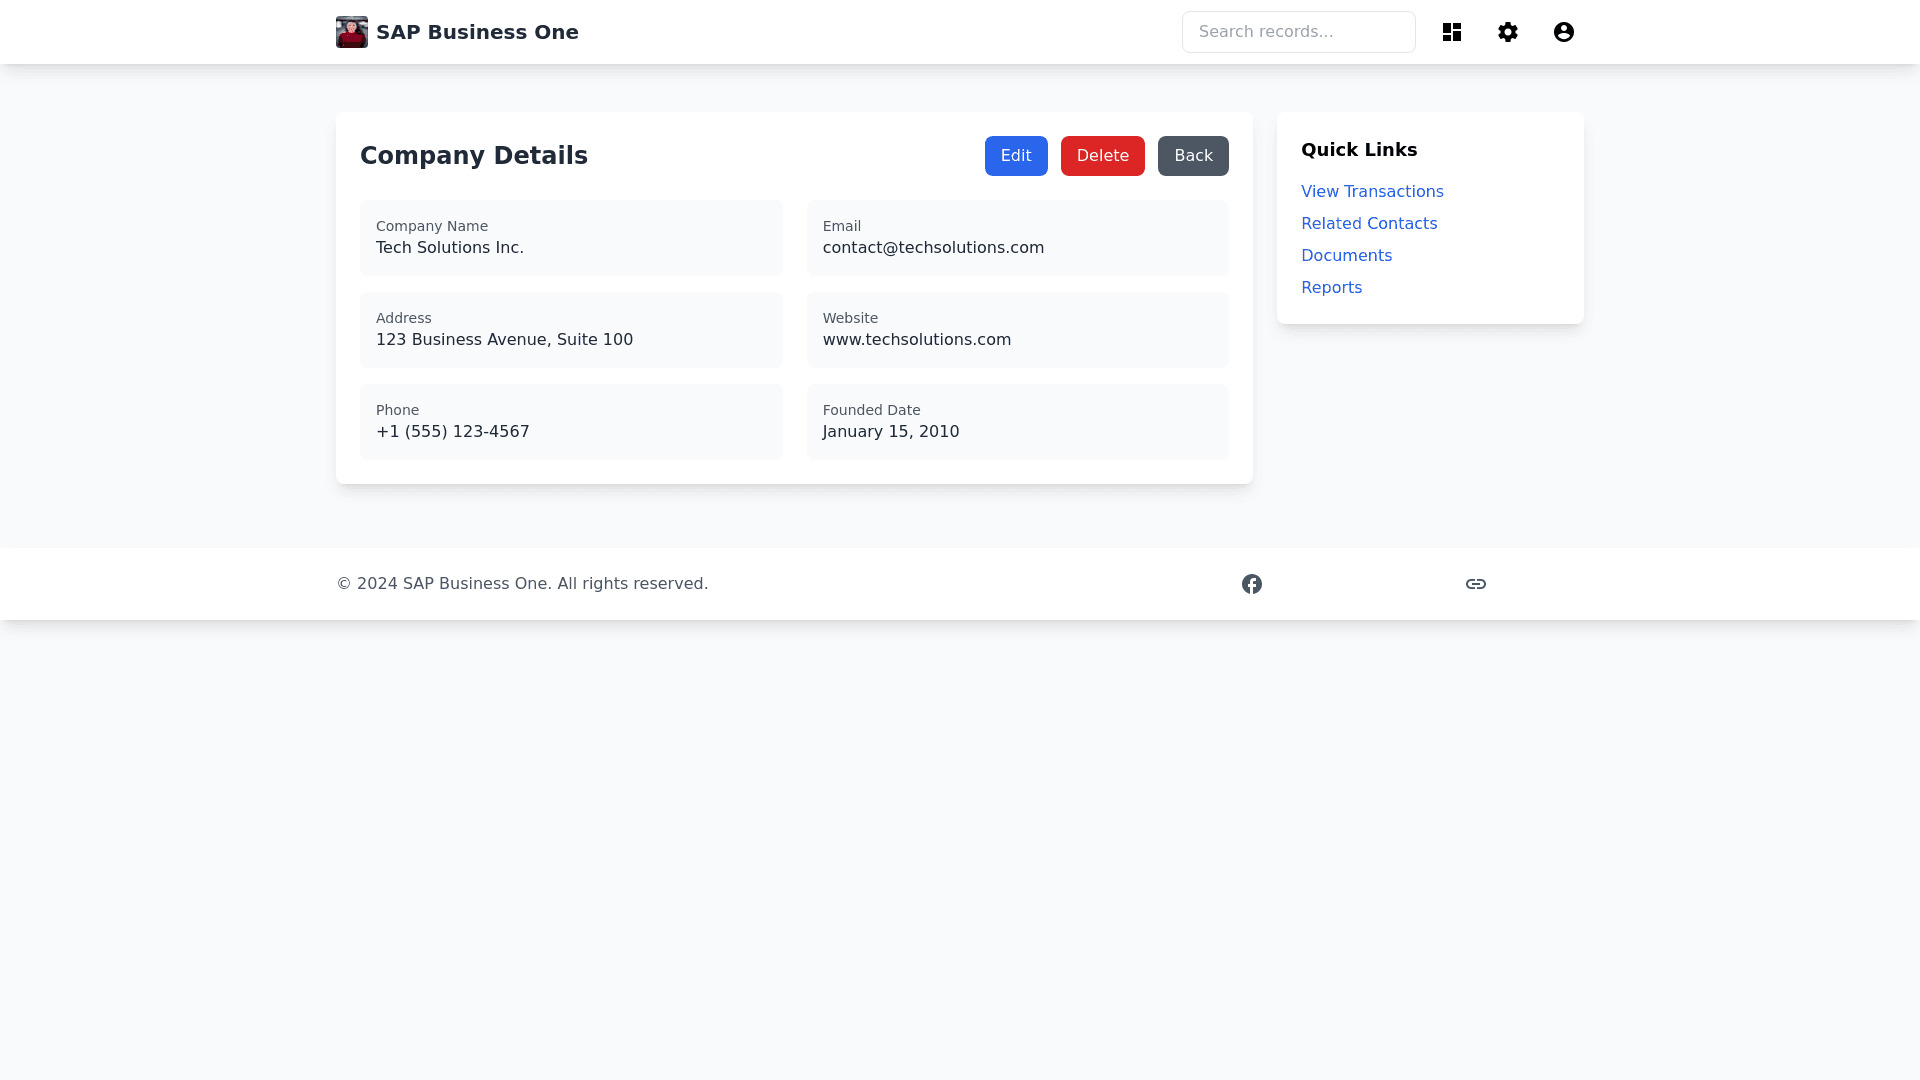Open the Facebook icon in footer
The height and width of the screenshot is (1080, 1920).
tap(1252, 584)
